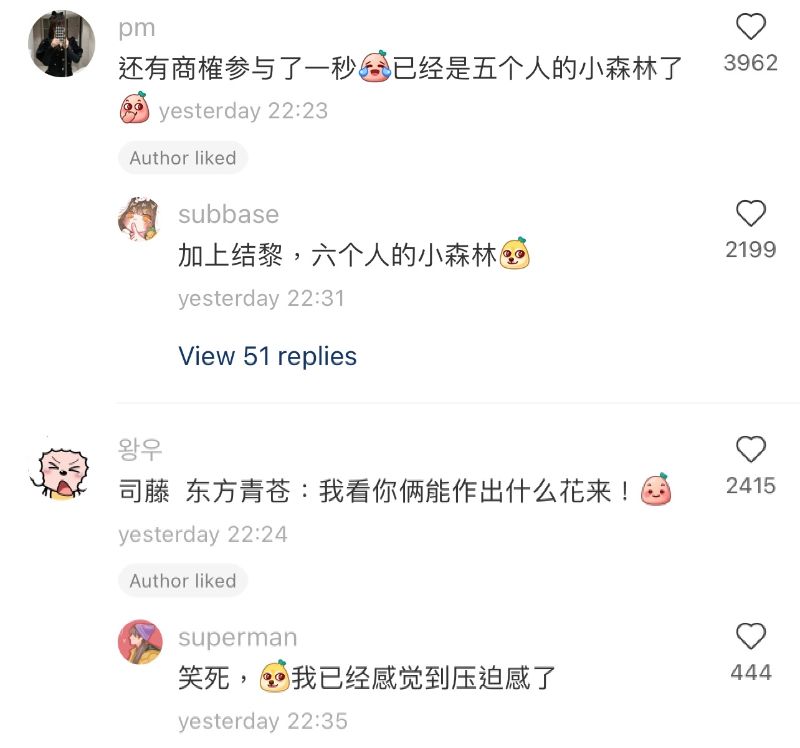800x748 pixels.
Task: Select pm's comment text about 小森林
Action: tap(400, 68)
